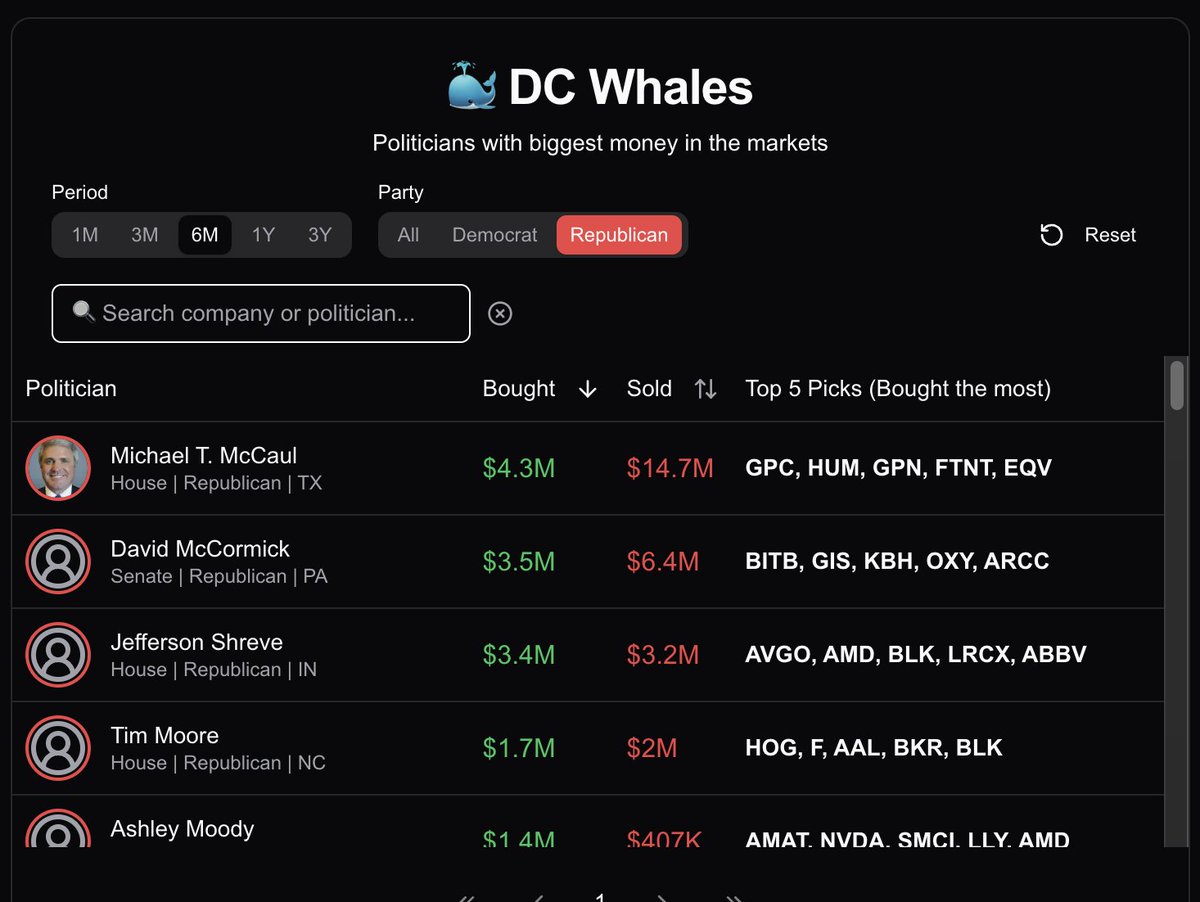Filter party by Democrat
1200x902 pixels.
pyautogui.click(x=495, y=235)
